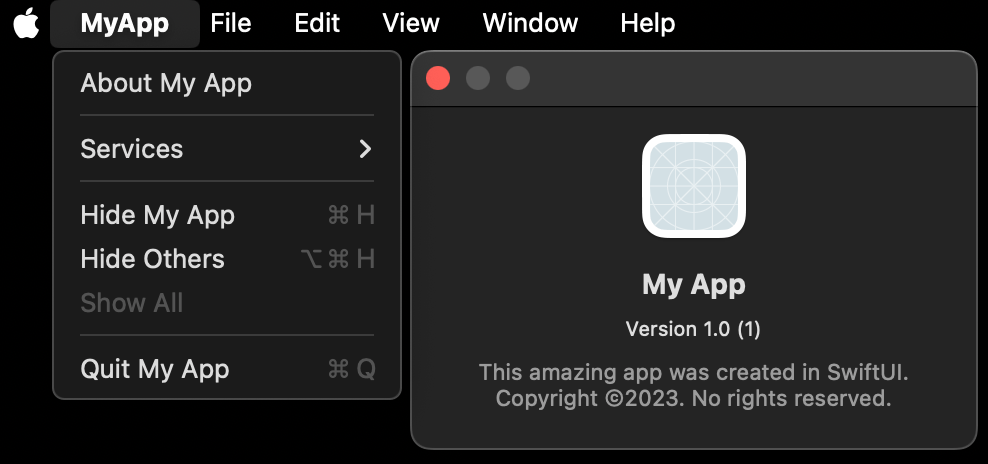Viewport: 988px width, 464px height.
Task: Open the Window menu
Action: tap(530, 23)
